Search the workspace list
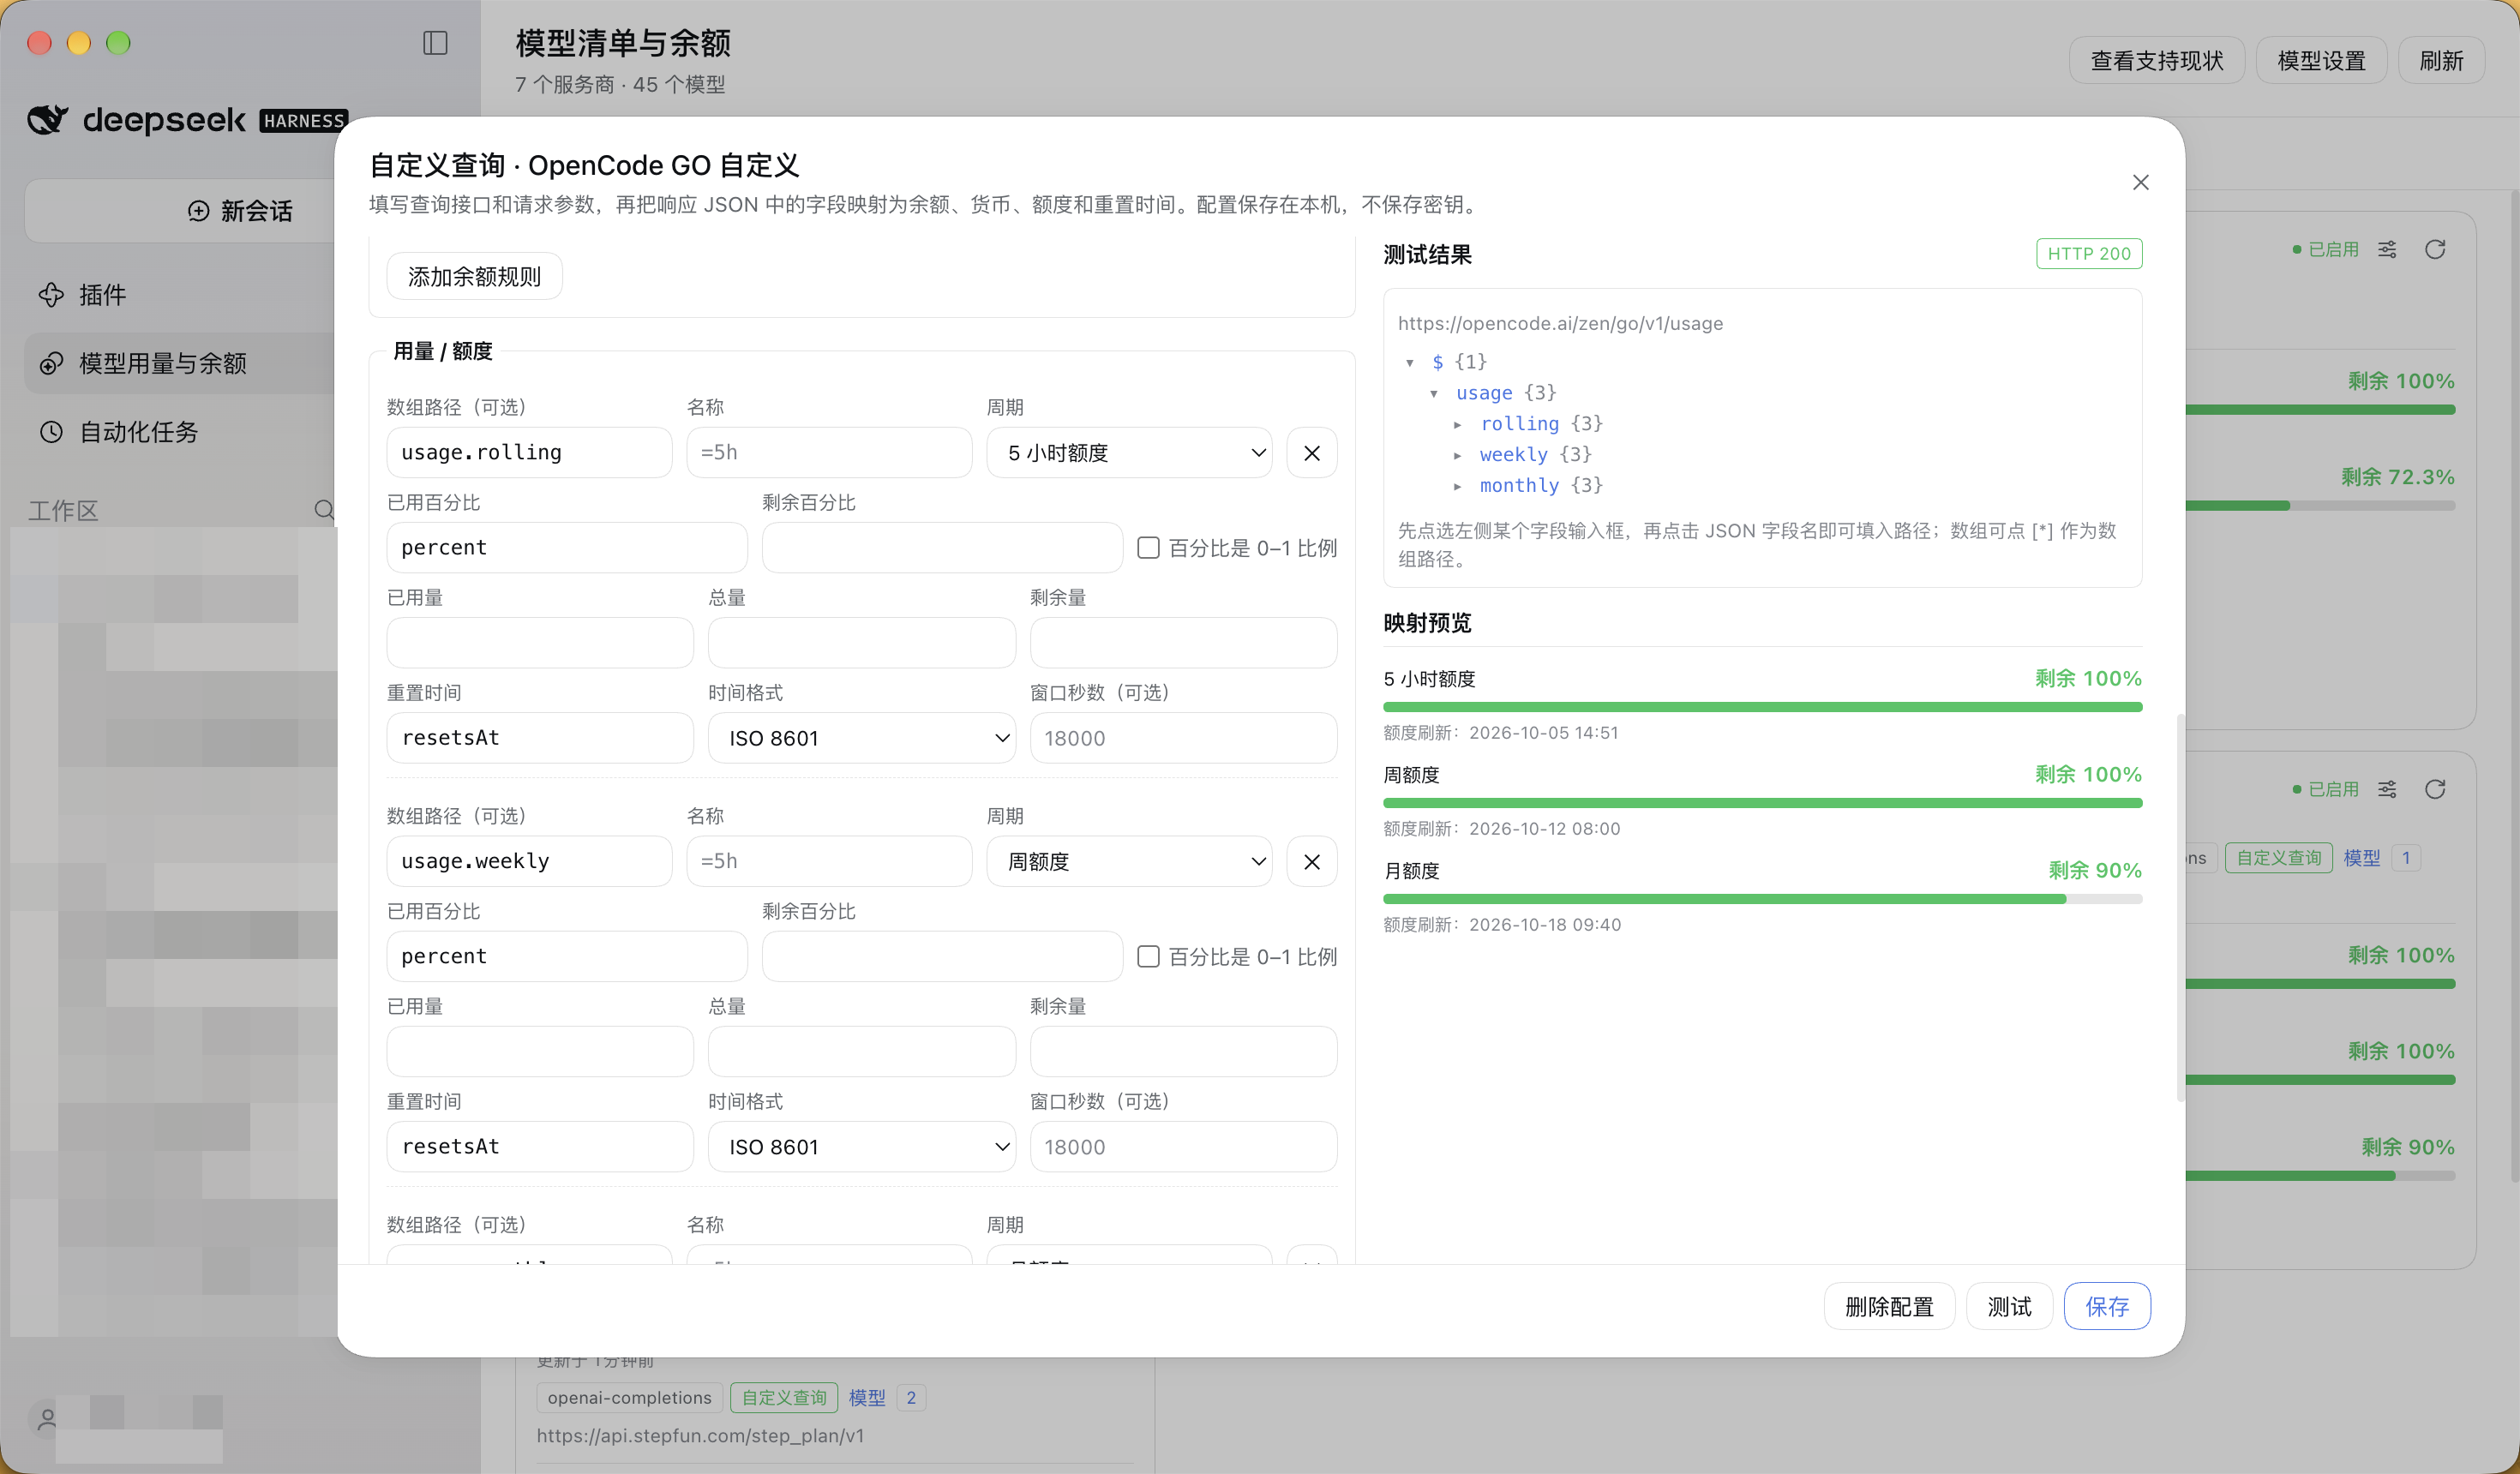 point(323,510)
